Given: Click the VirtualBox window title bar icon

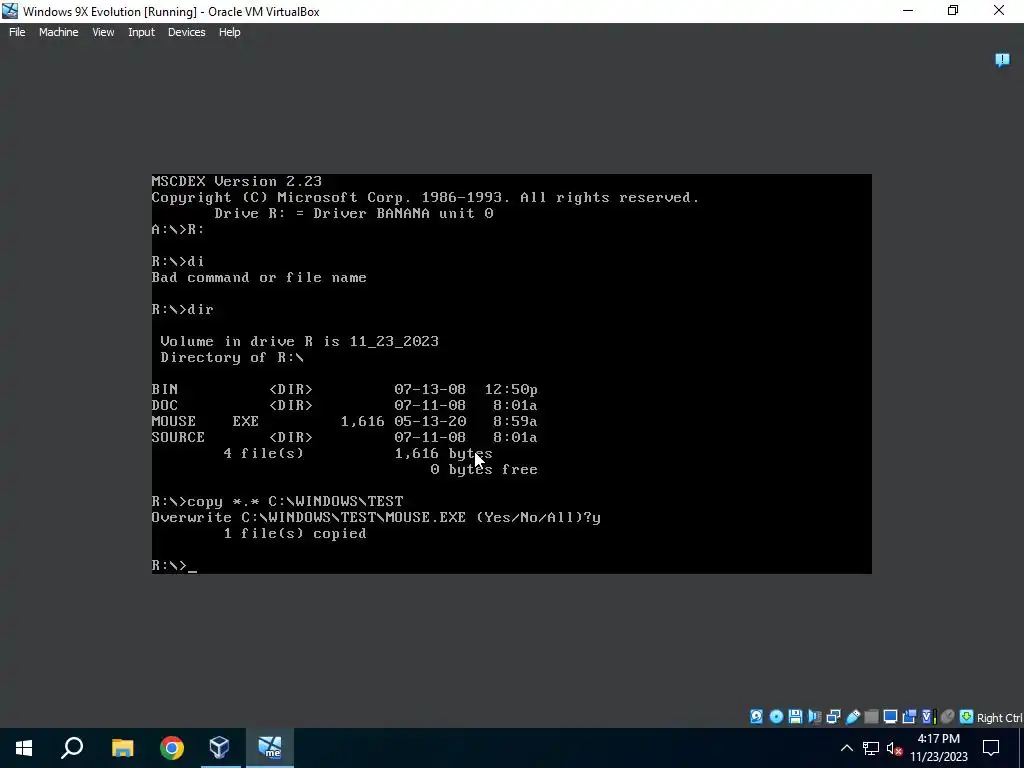Looking at the screenshot, I should coord(10,11).
